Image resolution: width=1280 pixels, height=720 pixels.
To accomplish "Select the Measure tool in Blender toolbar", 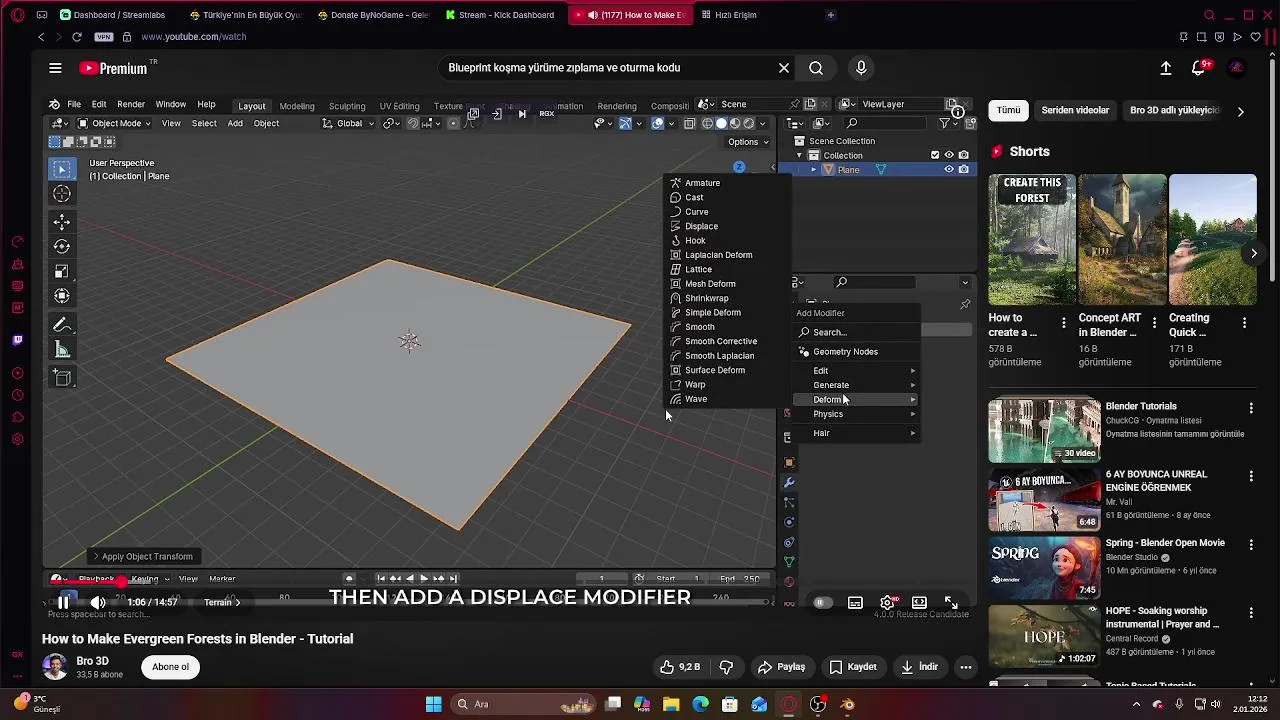I will (x=62, y=349).
